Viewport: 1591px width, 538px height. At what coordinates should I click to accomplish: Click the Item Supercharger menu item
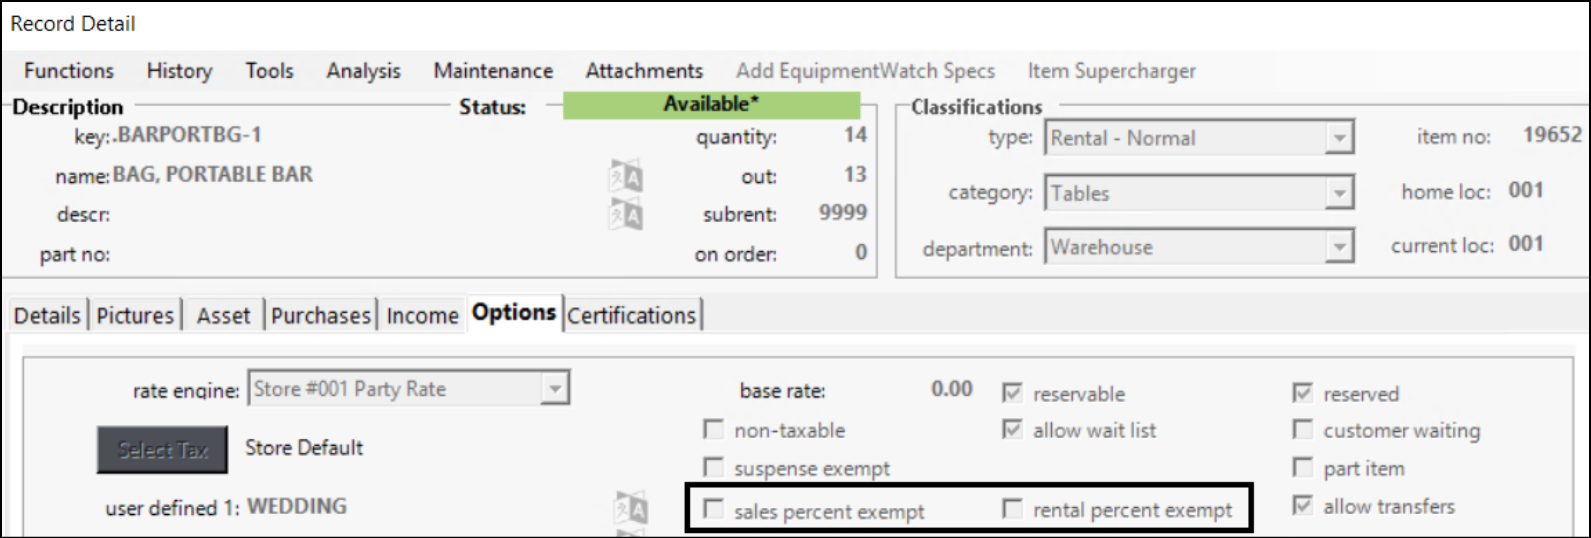pyautogui.click(x=1111, y=71)
